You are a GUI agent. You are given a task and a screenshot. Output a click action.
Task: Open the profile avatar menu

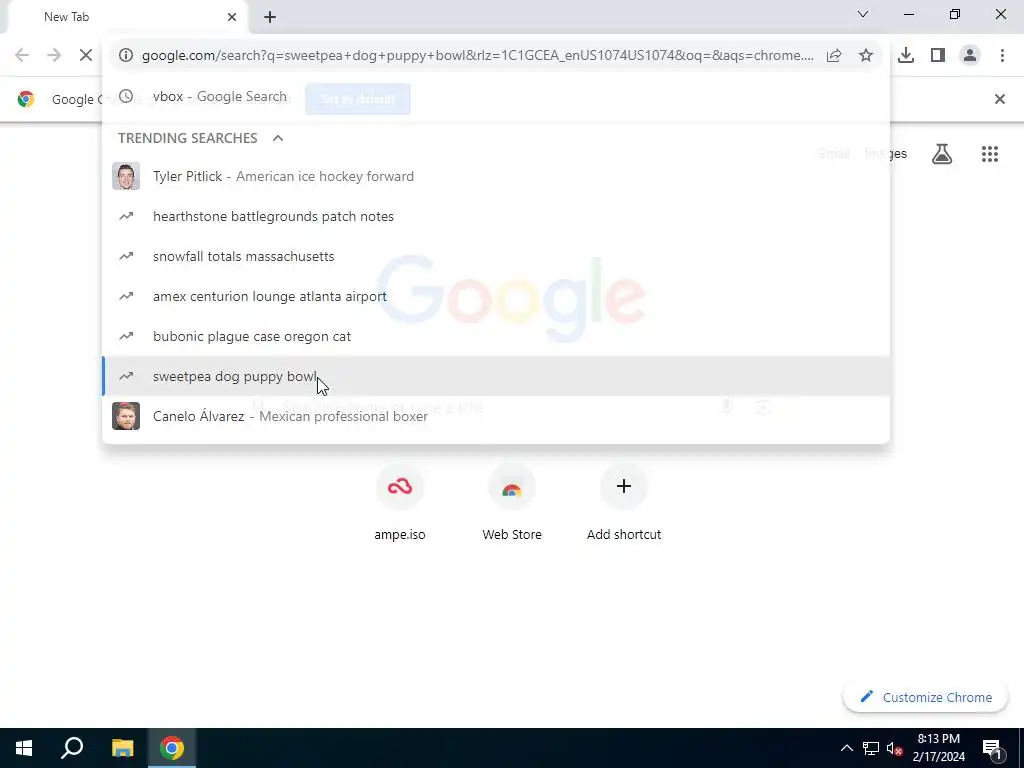[970, 56]
